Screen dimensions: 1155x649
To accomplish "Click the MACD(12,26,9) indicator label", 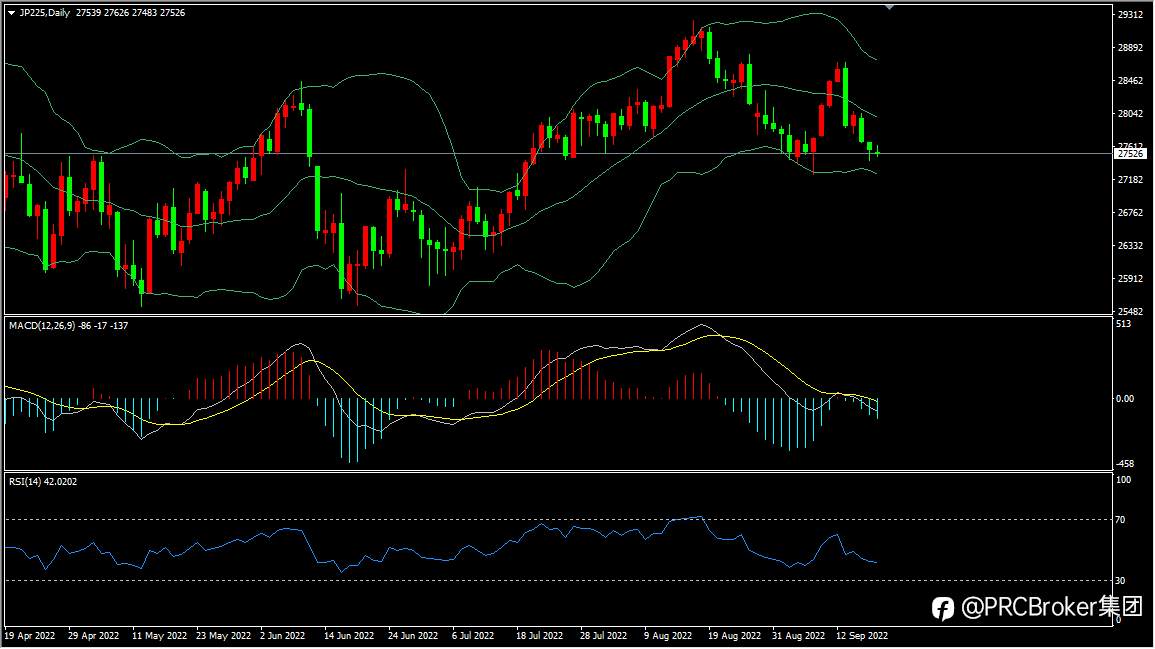I will point(42,326).
